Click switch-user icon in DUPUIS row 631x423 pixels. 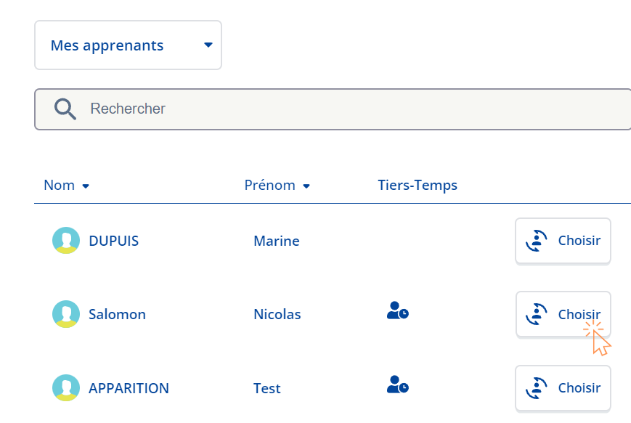click(x=536, y=241)
